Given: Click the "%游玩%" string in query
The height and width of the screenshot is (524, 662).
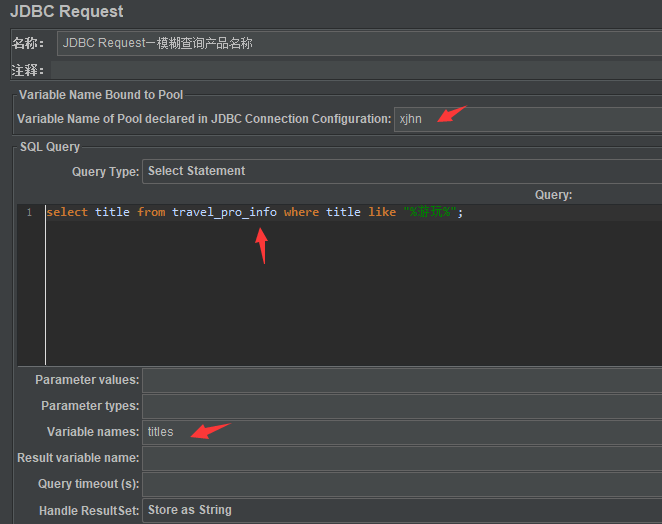Looking at the screenshot, I should tap(430, 212).
